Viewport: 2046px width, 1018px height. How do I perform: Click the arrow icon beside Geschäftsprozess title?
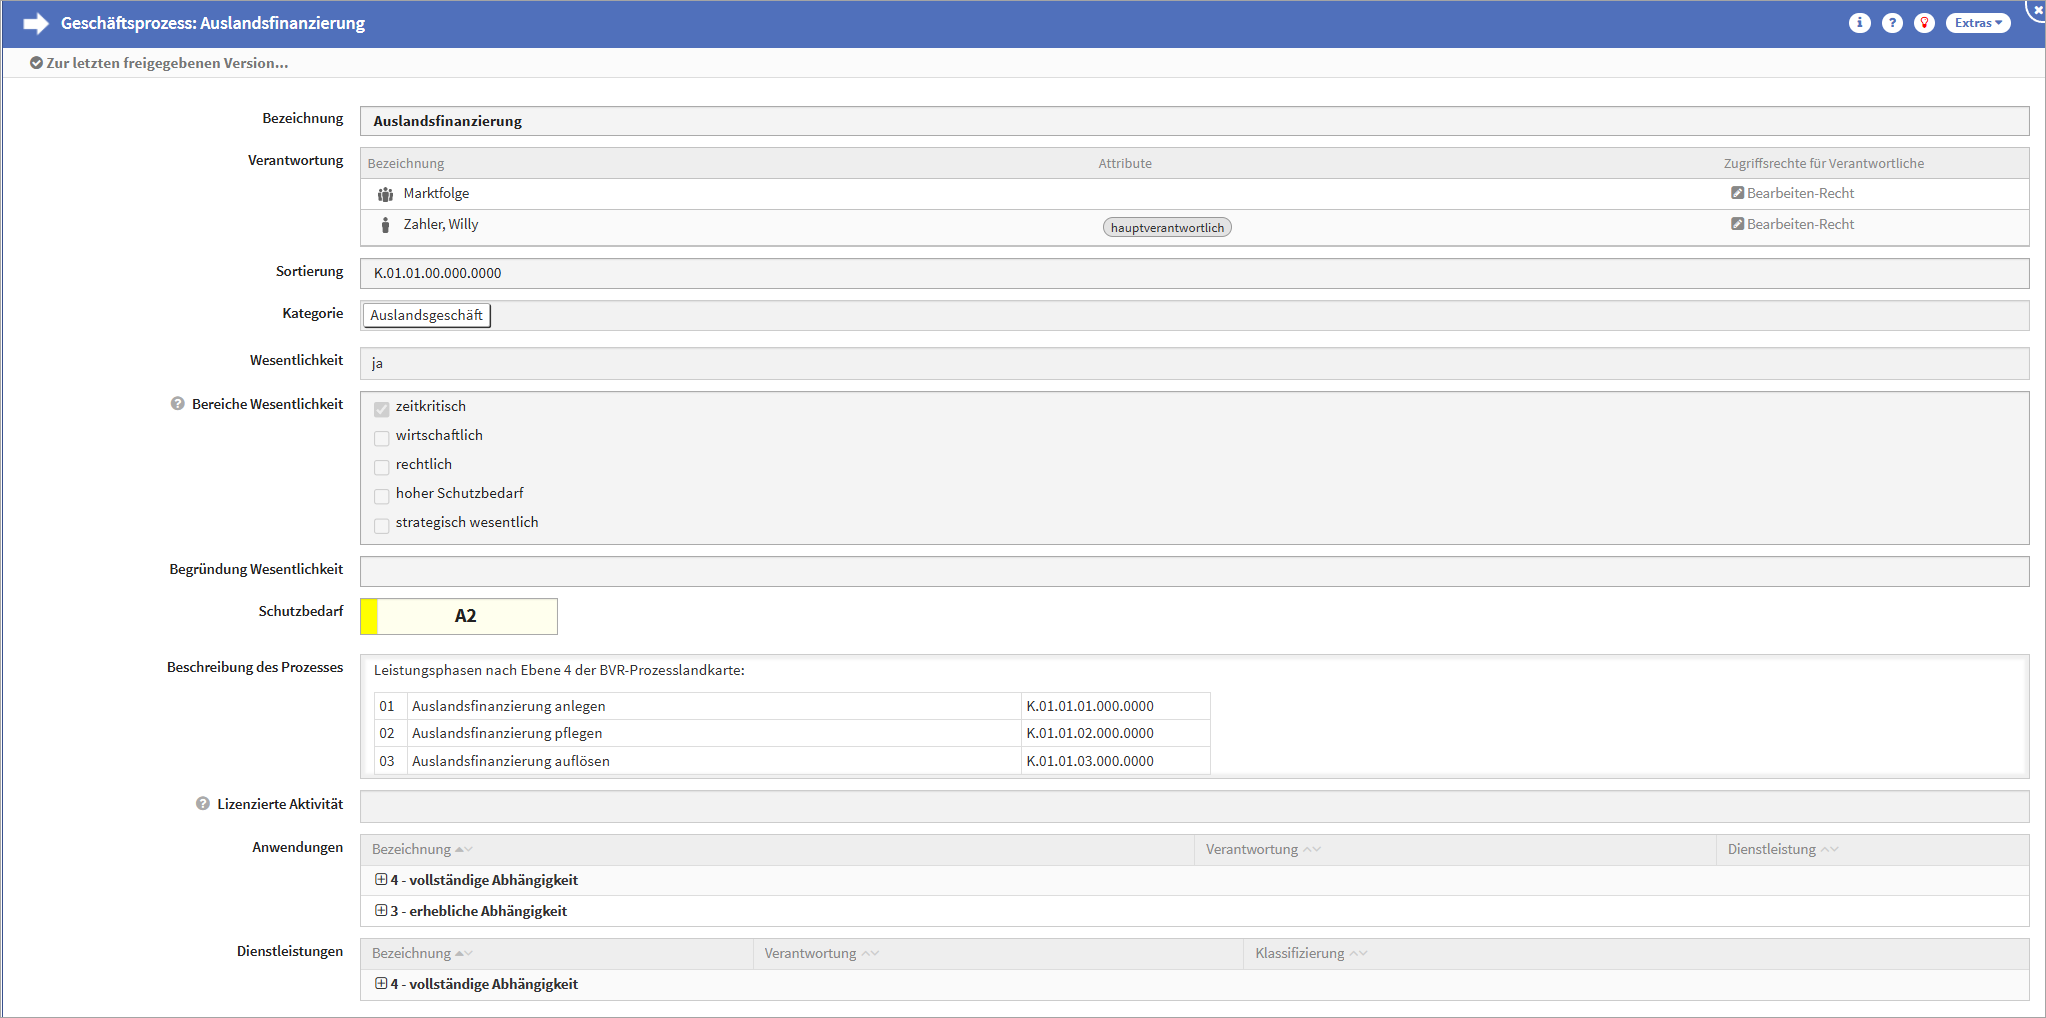tap(36, 23)
